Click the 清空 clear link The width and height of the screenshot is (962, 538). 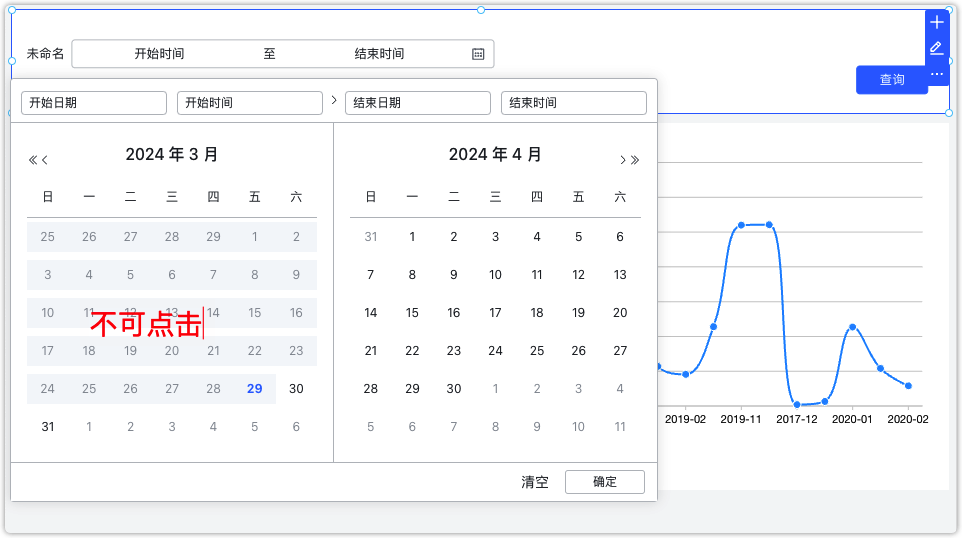point(534,482)
